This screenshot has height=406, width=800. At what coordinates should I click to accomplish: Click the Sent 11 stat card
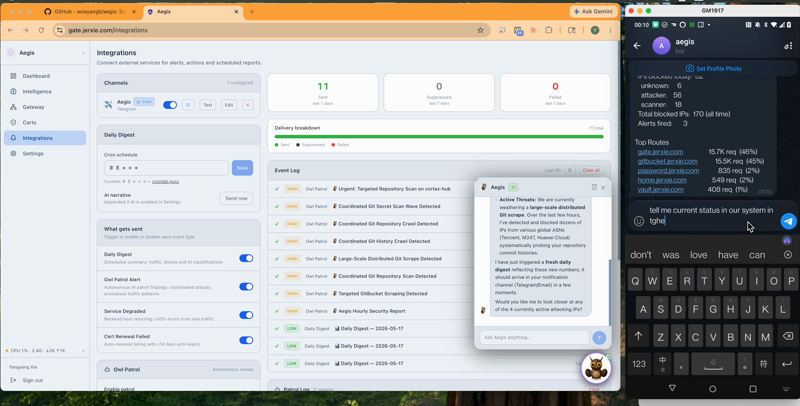[x=323, y=92]
